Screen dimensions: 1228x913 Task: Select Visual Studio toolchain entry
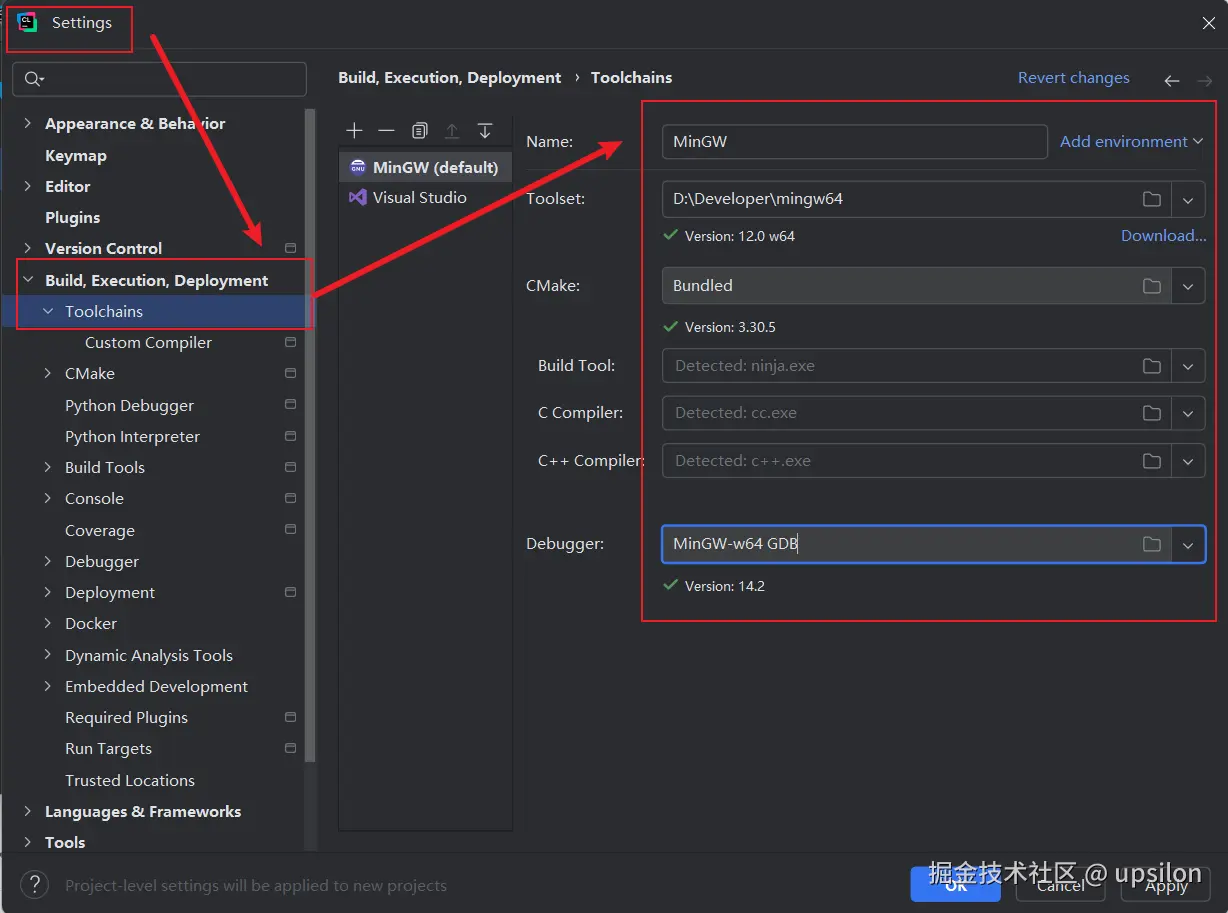[x=425, y=197]
